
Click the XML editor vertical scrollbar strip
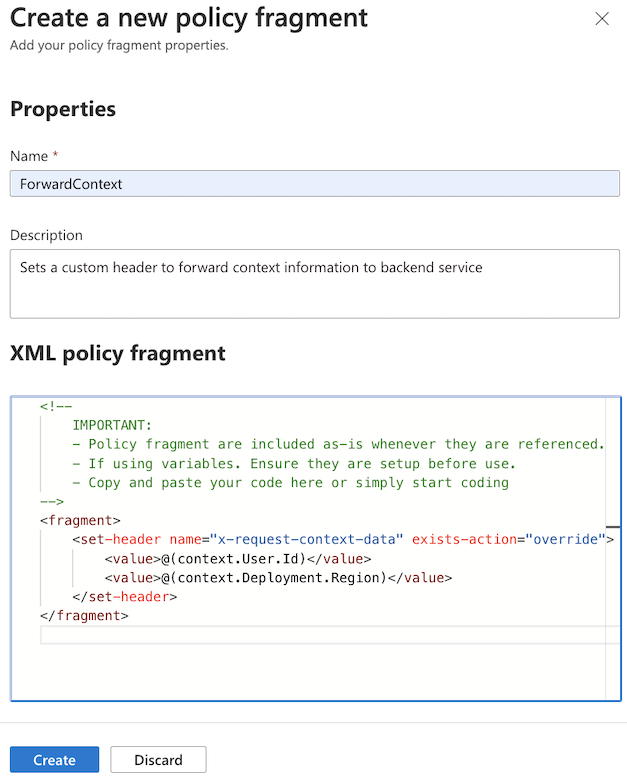613,549
